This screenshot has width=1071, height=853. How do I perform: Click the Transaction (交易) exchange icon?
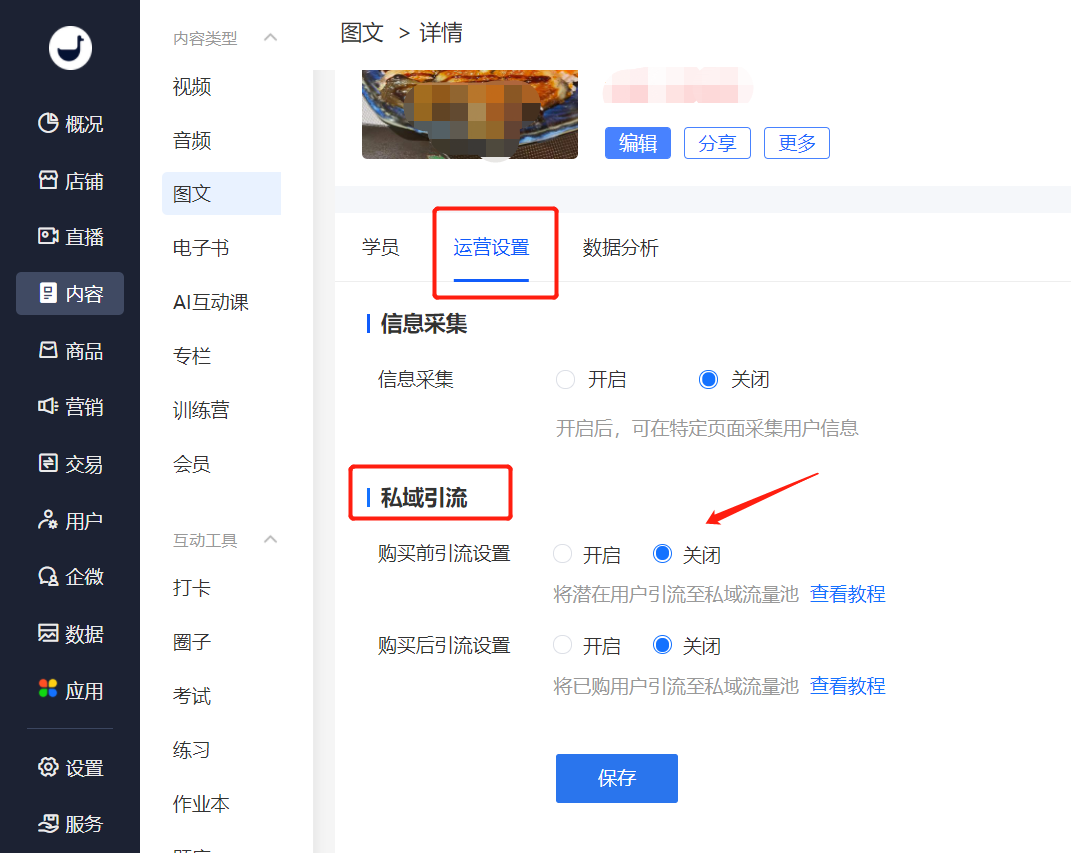tap(48, 464)
